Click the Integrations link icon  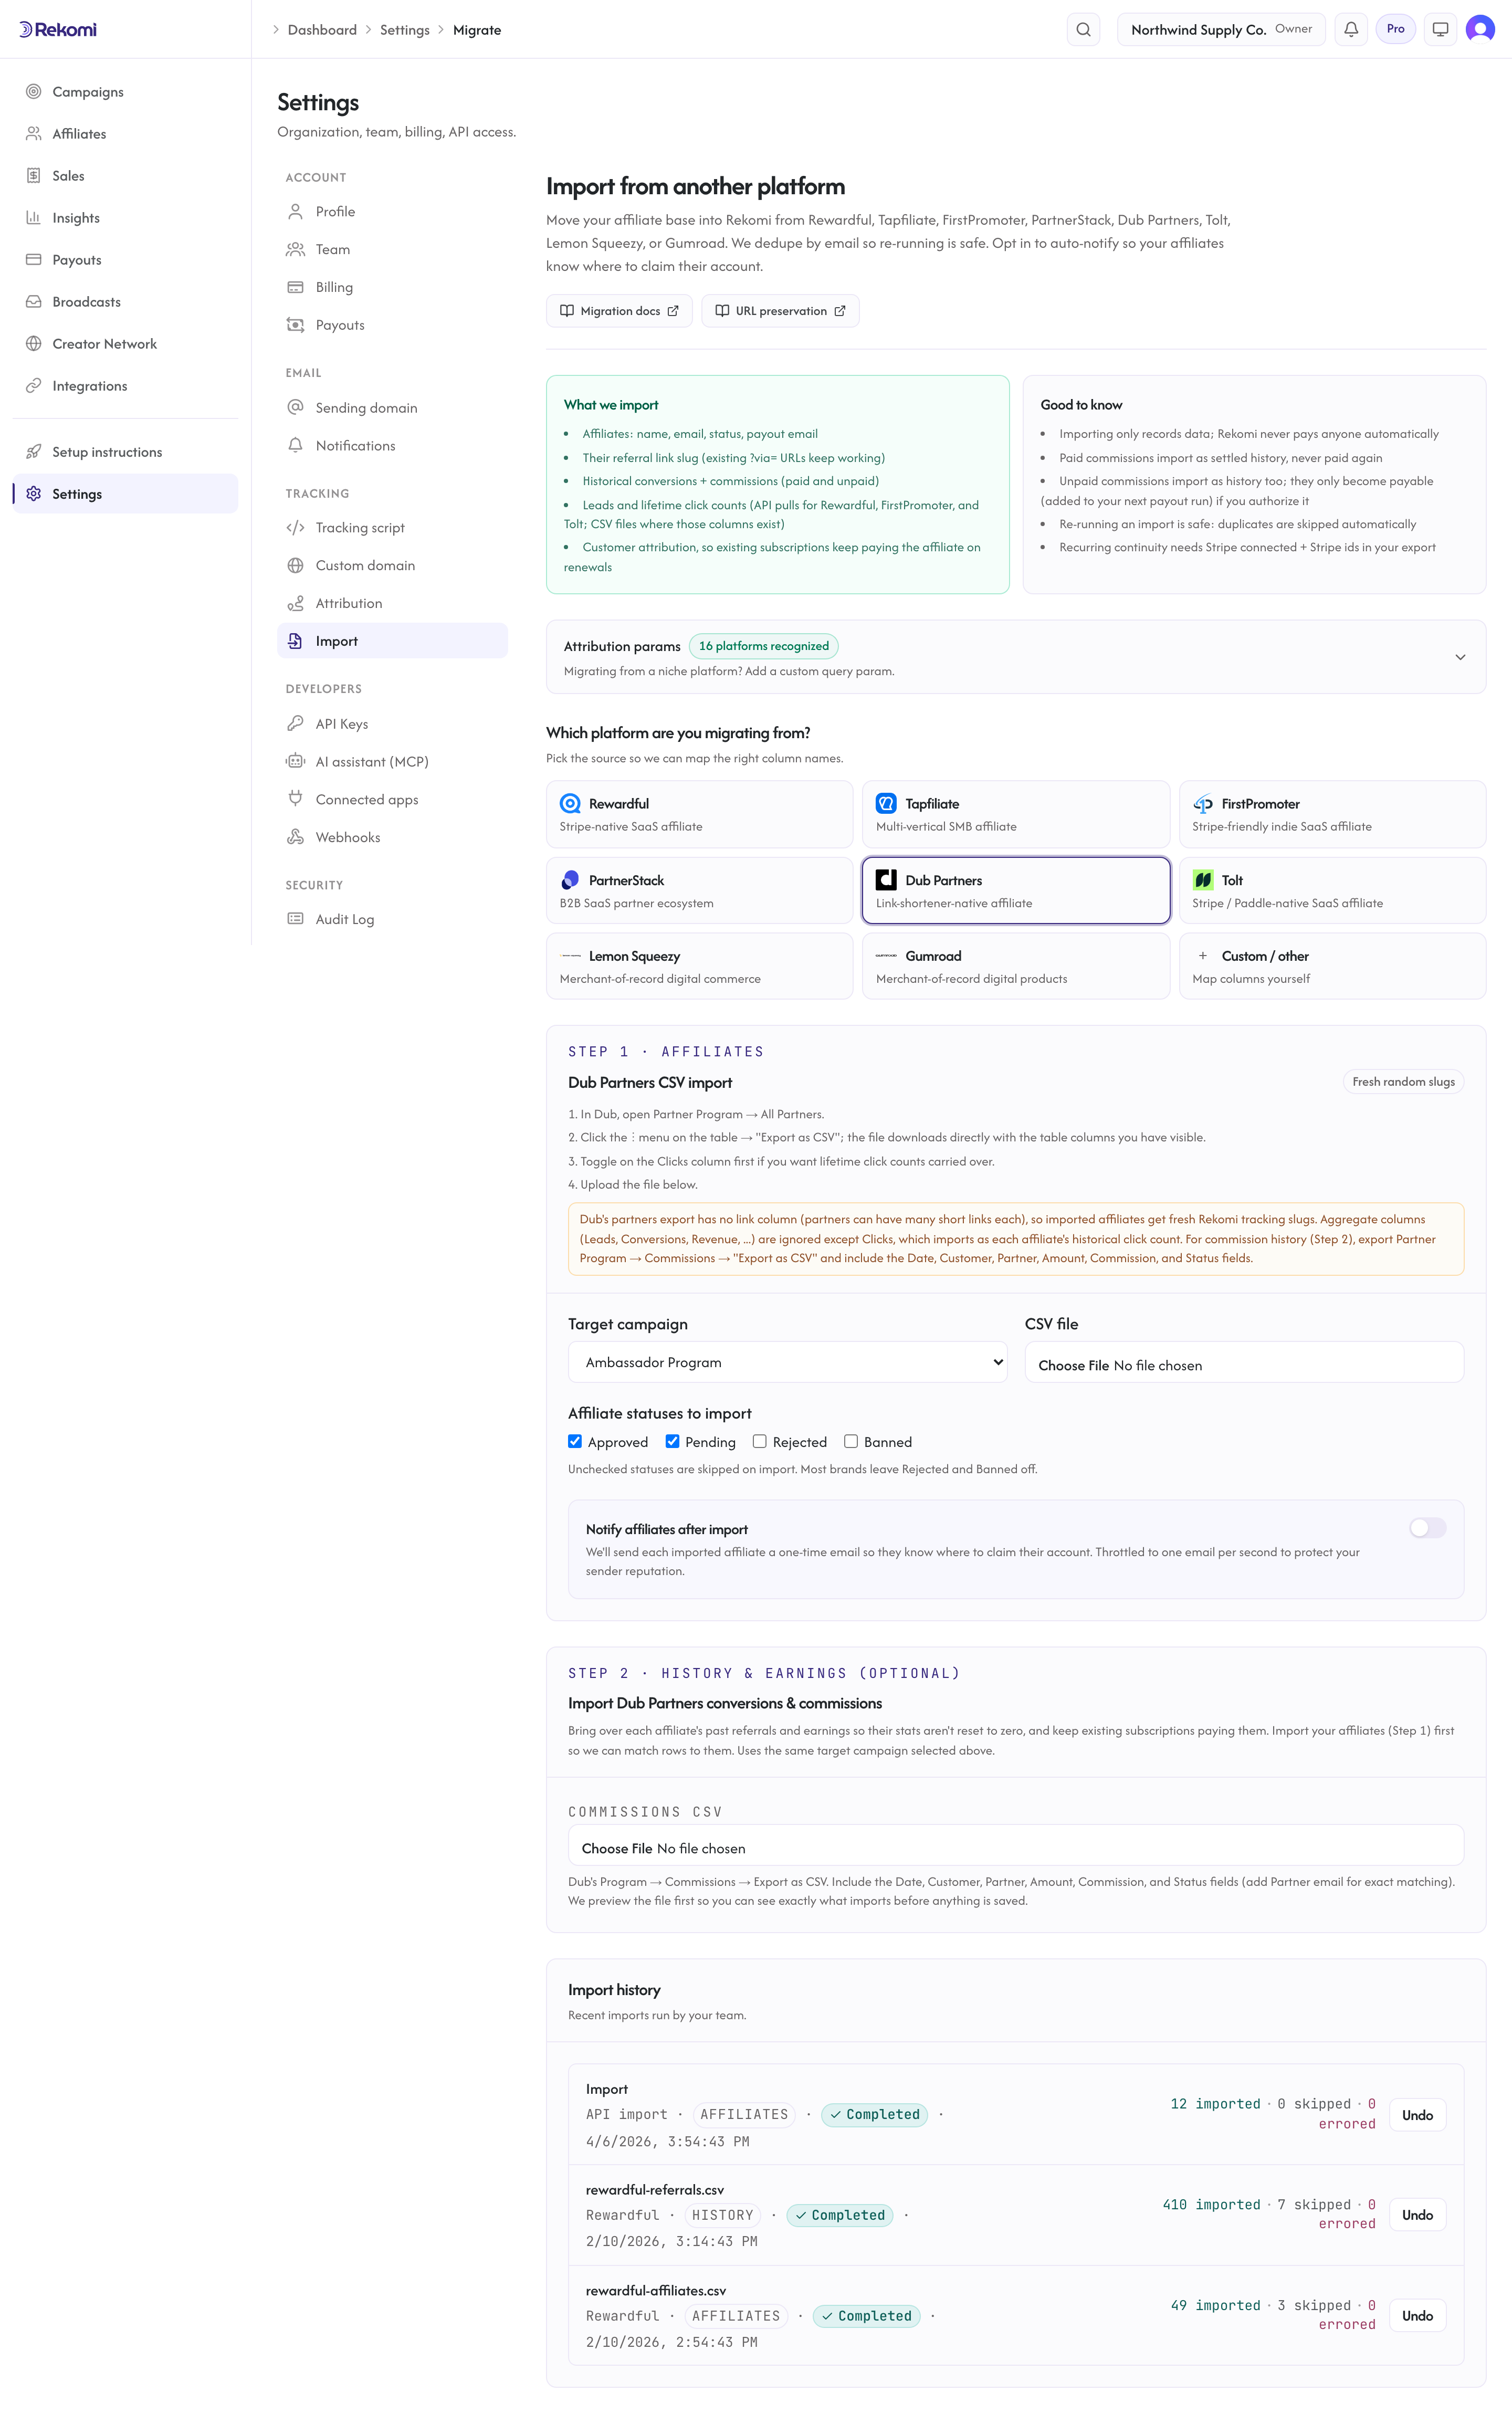pos(33,385)
